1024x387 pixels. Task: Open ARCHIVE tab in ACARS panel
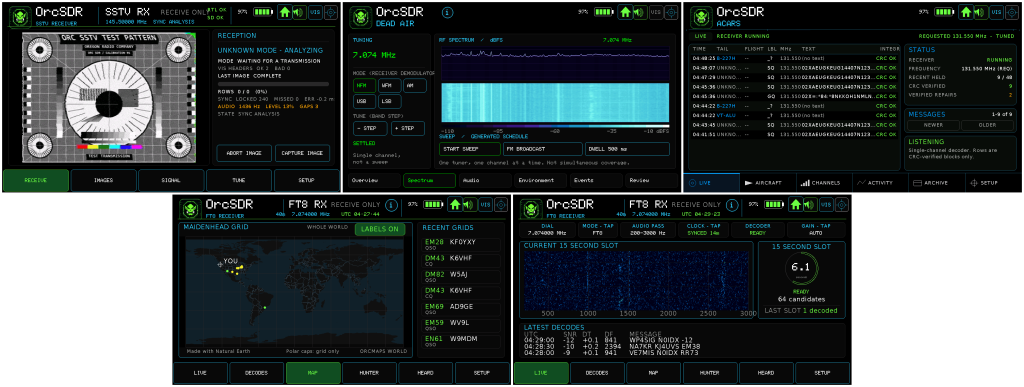[x=936, y=183]
